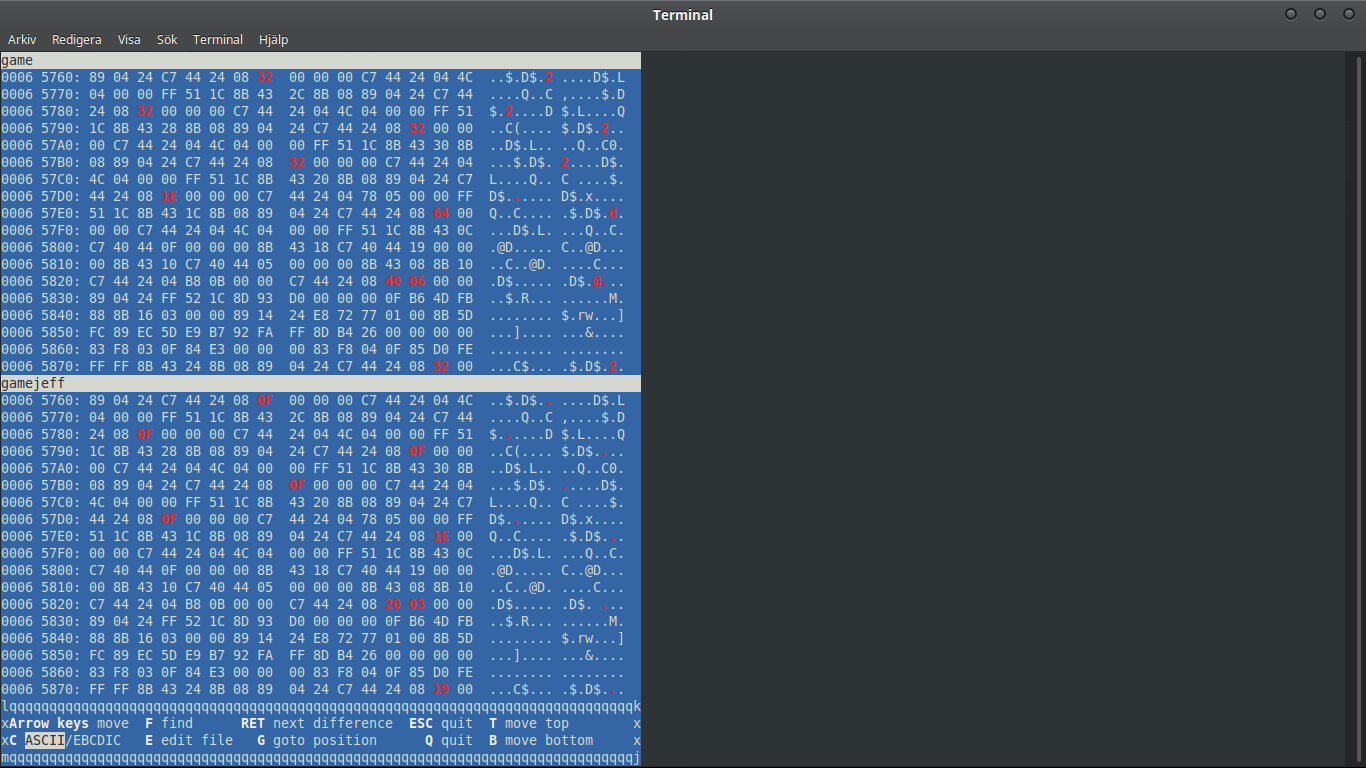Close the Terminal window
The image size is (1366, 768).
(1348, 14)
